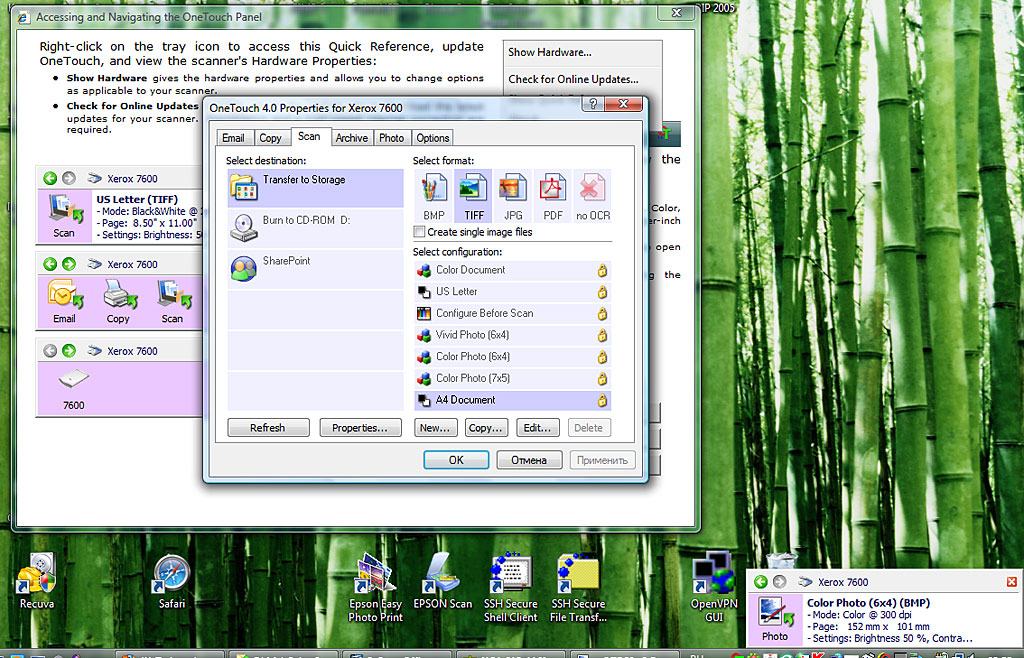Viewport: 1024px width, 658px height.
Task: Click the Edit... configuration button
Action: tap(537, 428)
